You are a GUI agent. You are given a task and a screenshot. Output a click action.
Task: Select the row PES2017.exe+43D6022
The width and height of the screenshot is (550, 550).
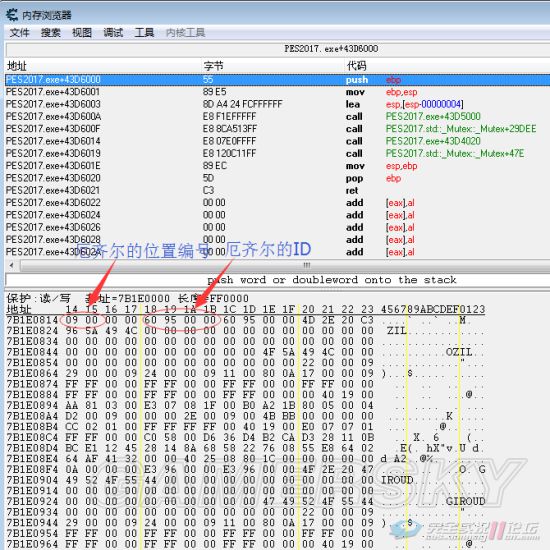pos(277,203)
